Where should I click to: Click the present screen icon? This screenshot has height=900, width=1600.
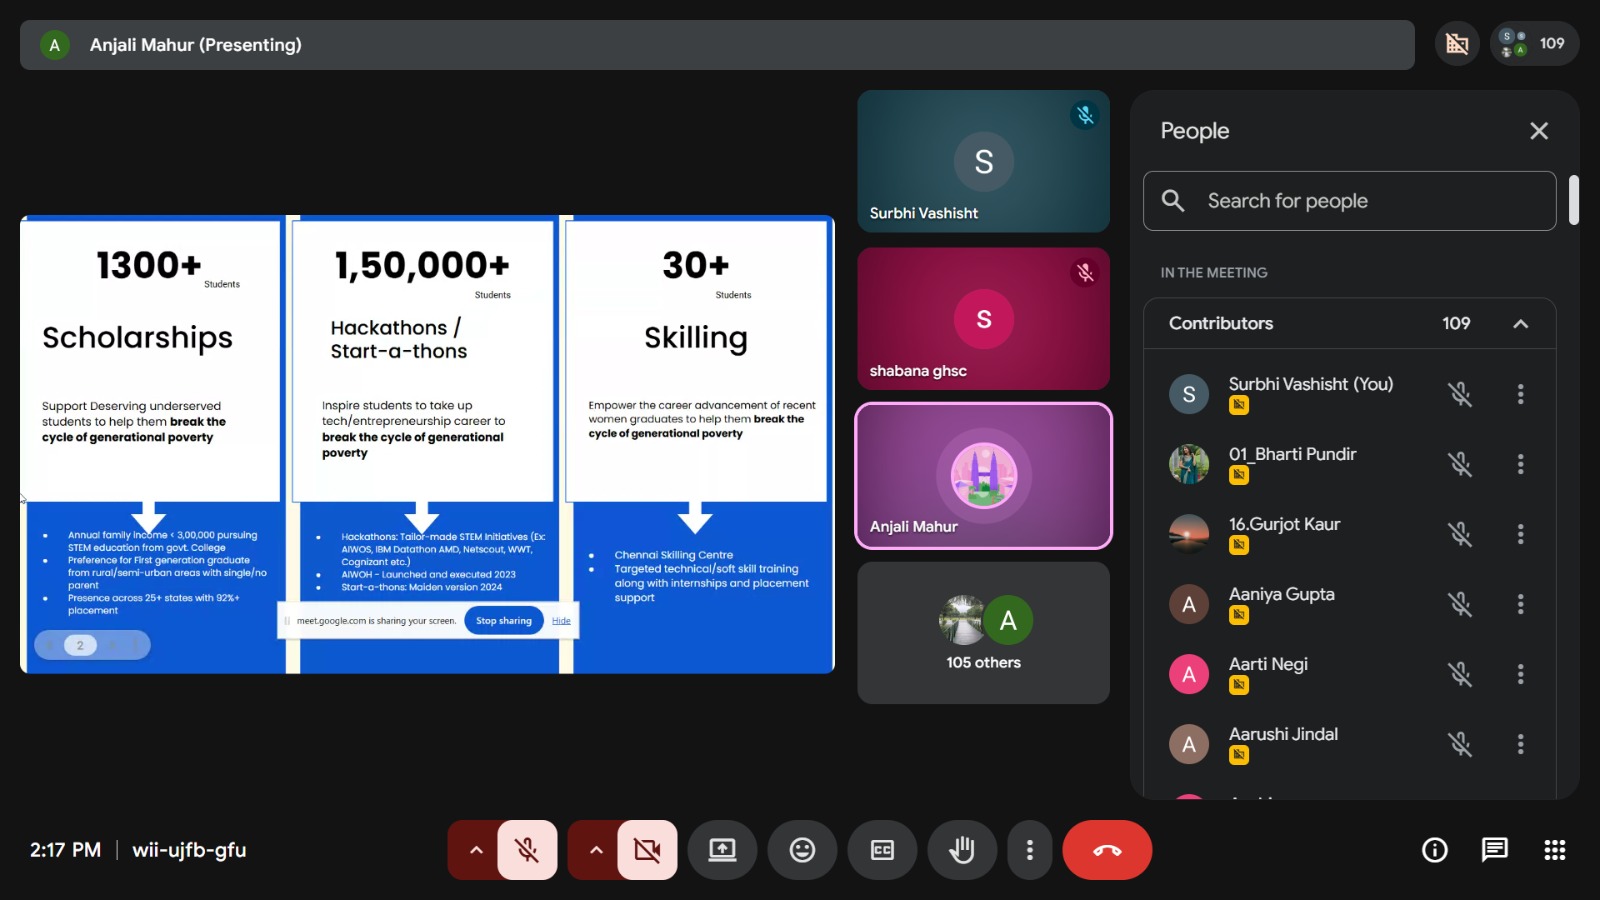[722, 850]
